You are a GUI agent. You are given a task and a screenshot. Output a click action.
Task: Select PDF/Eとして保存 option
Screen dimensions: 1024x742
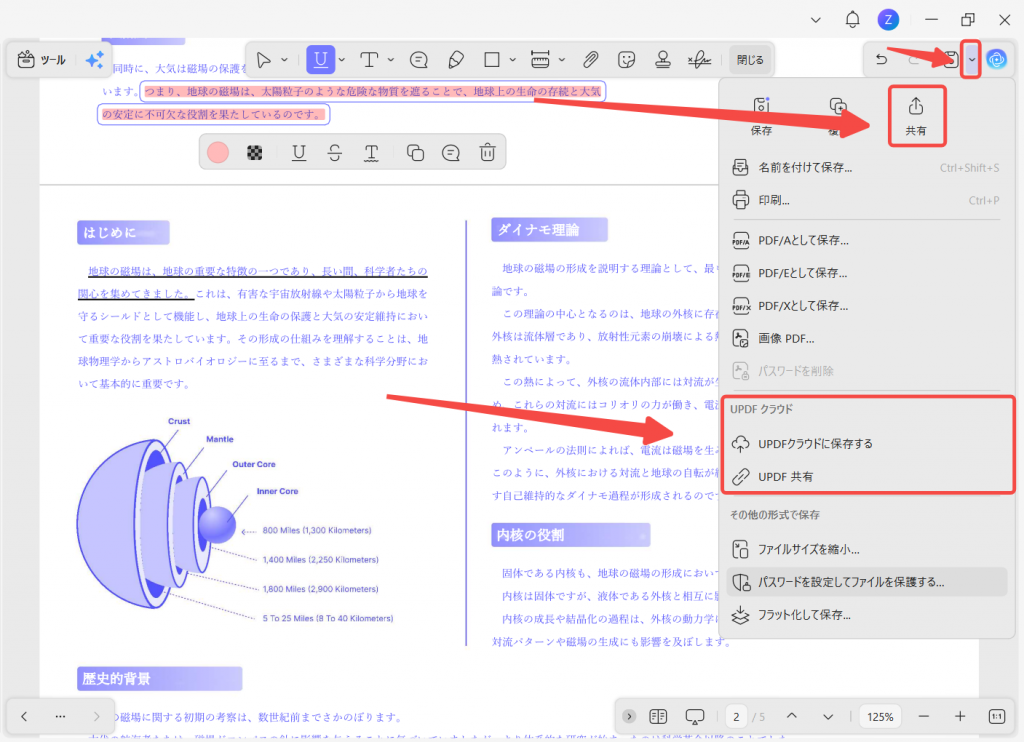click(866, 273)
